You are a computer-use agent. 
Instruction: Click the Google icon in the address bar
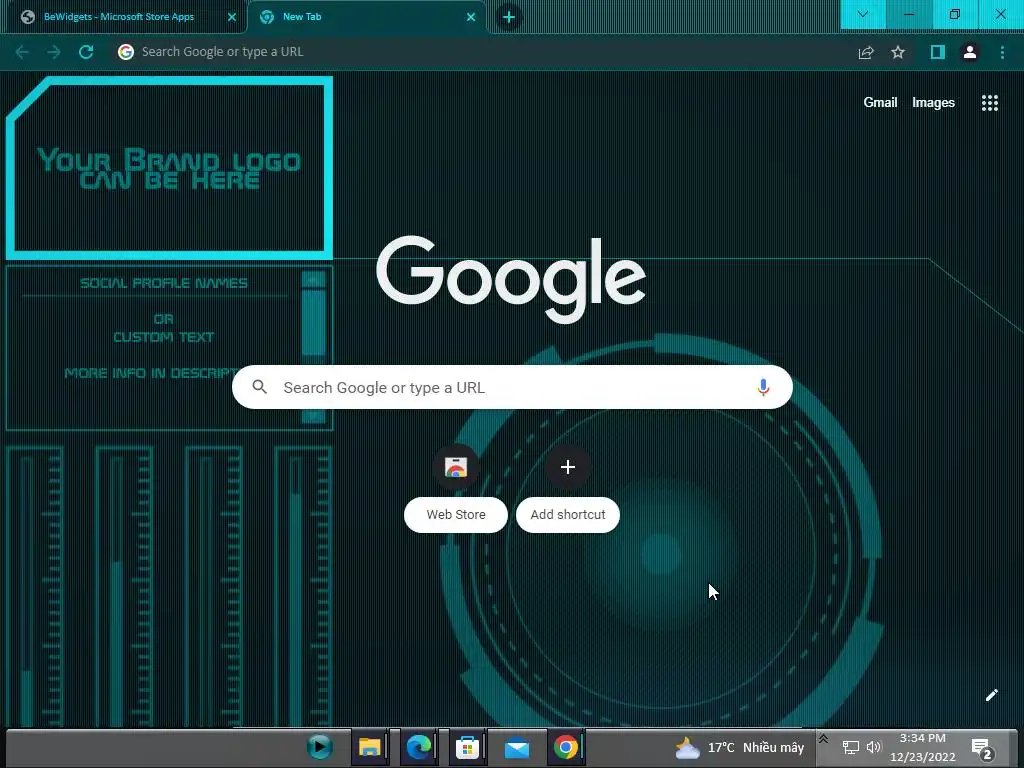(126, 52)
